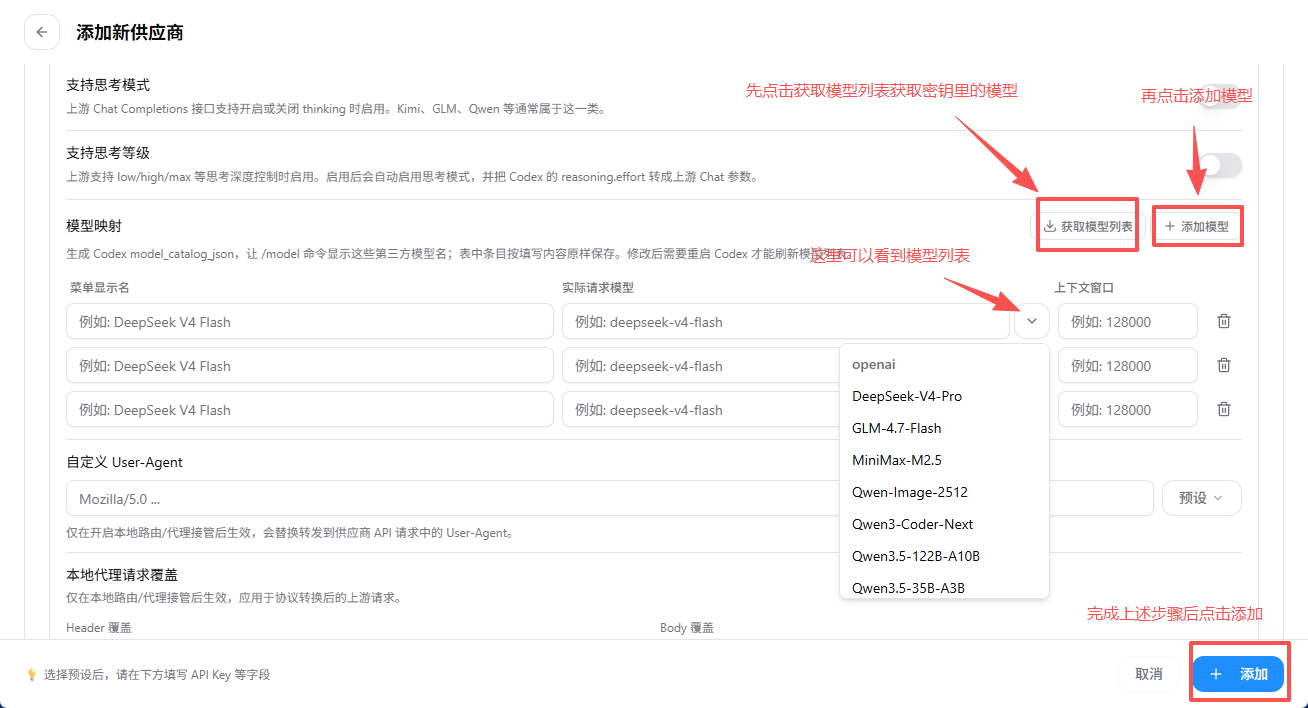
Task: Confirm with the blue 添加 button
Action: click(x=1238, y=674)
